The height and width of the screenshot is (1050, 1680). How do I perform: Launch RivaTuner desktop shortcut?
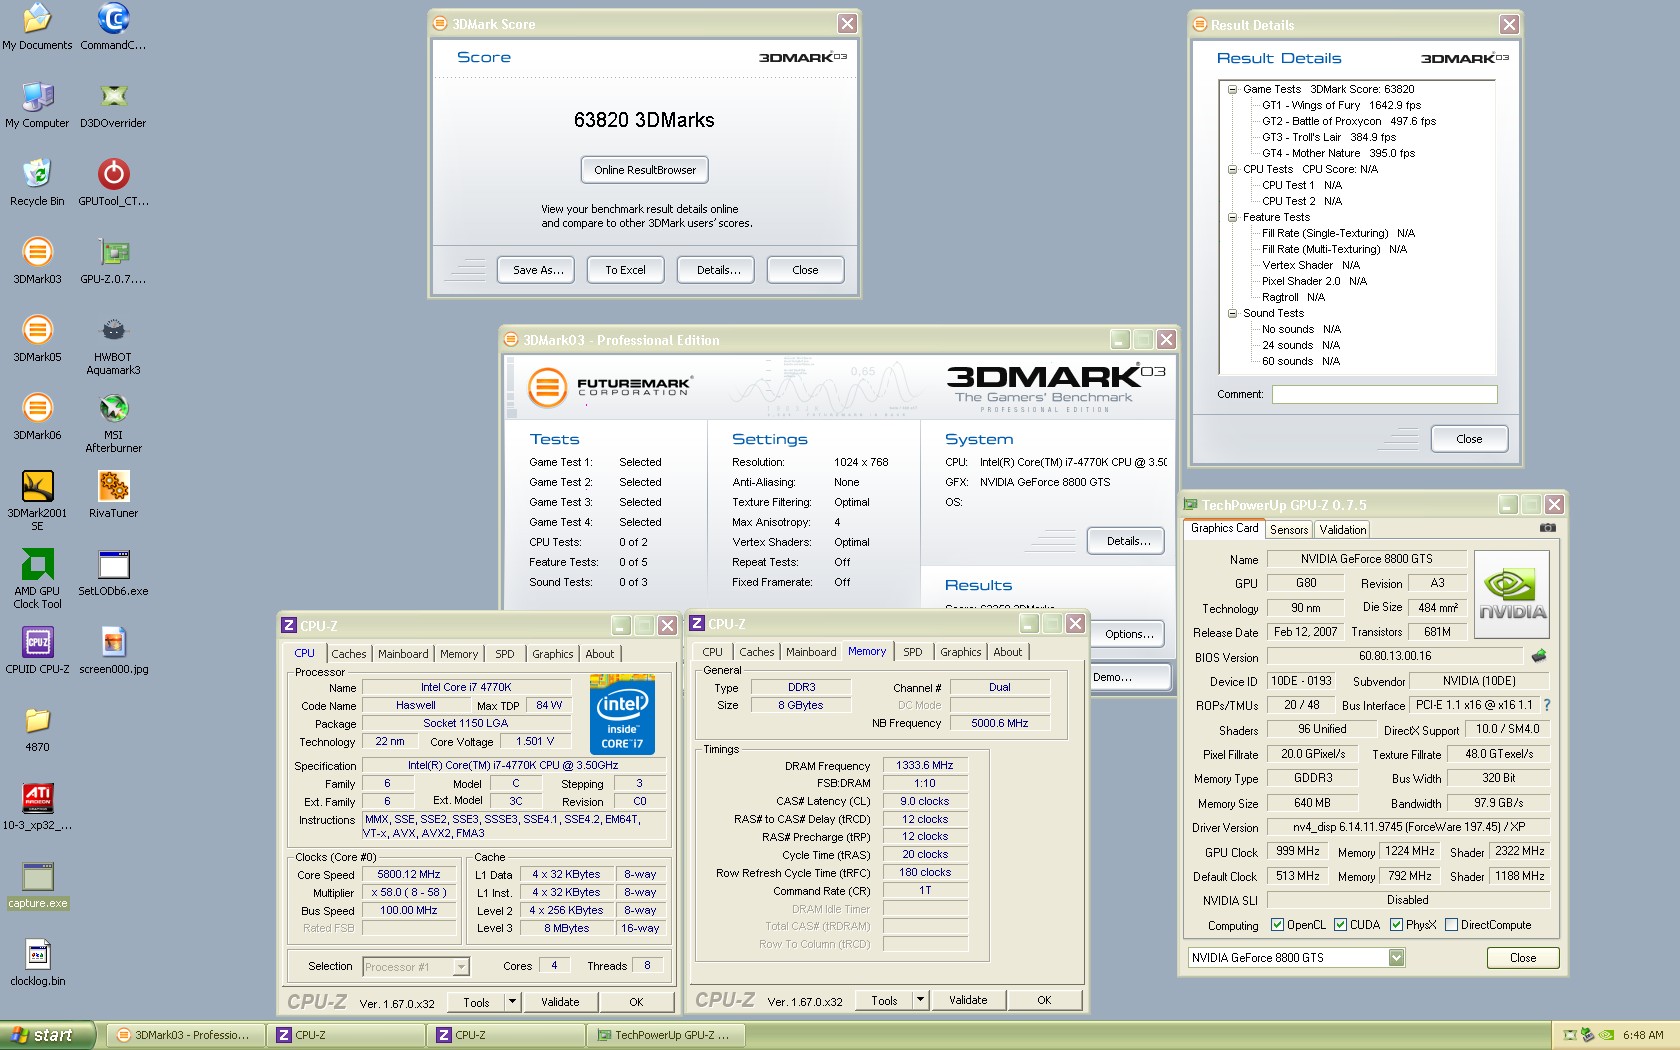tap(113, 495)
